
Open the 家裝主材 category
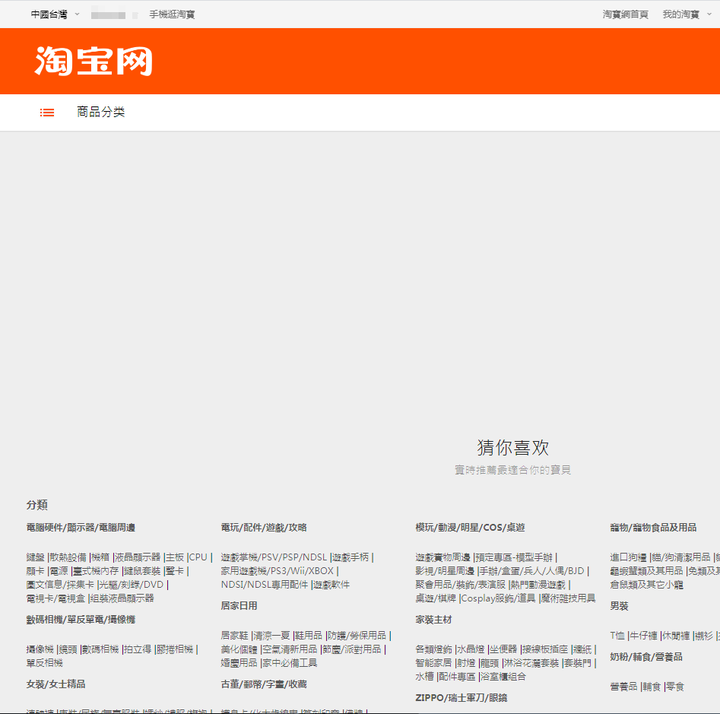coord(433,620)
